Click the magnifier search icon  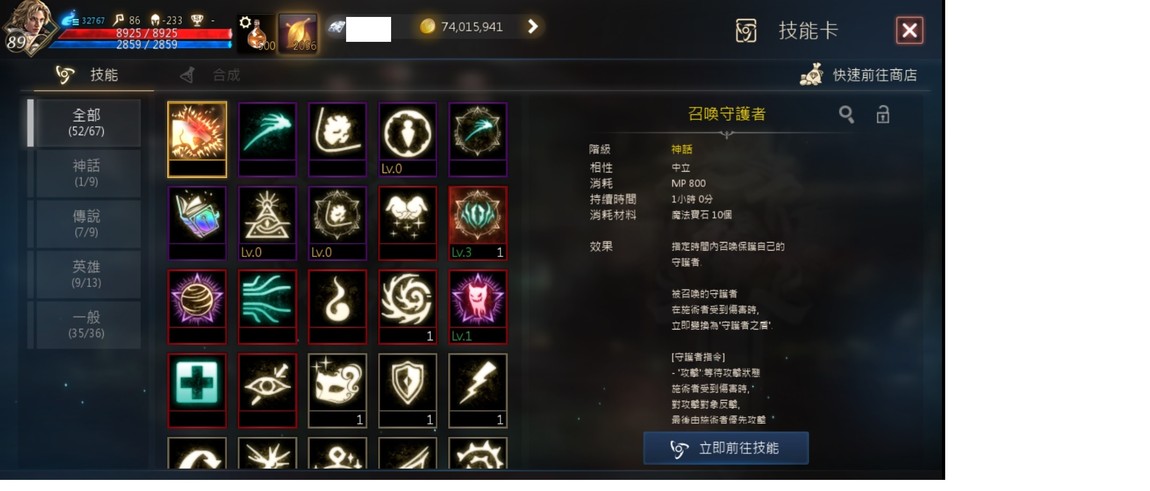(846, 114)
